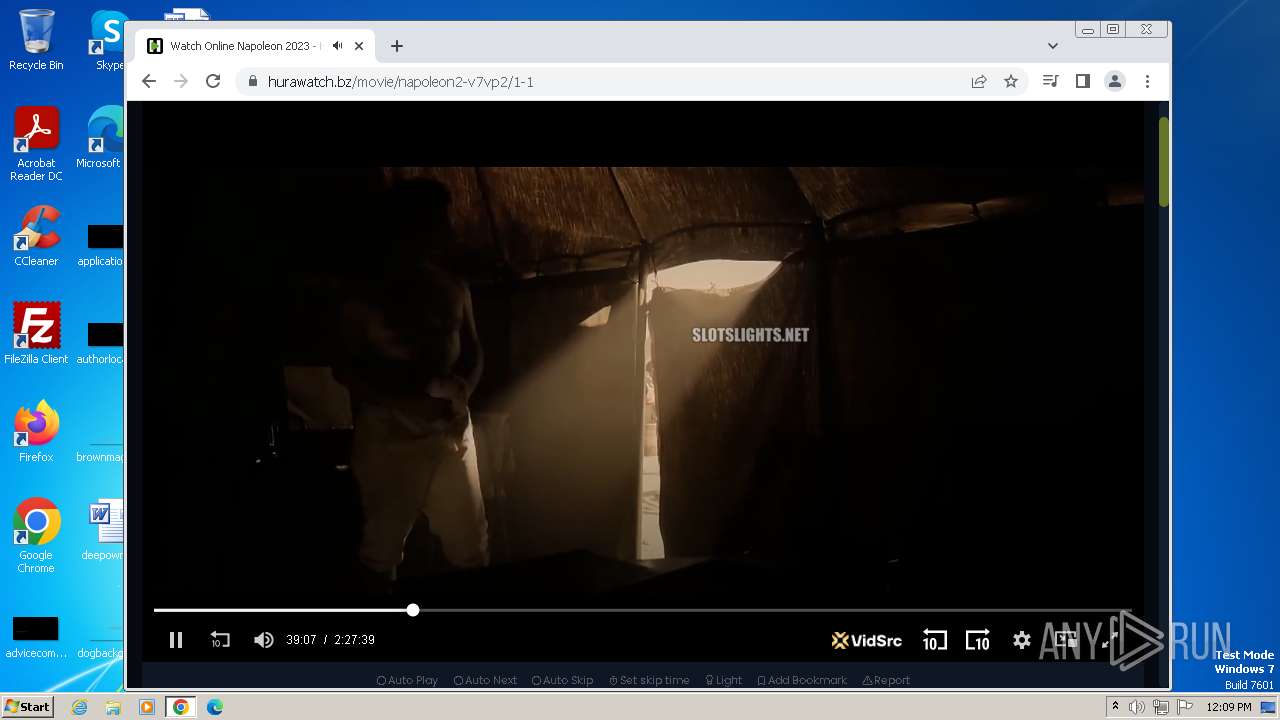Open Chrome side panel

(1082, 81)
